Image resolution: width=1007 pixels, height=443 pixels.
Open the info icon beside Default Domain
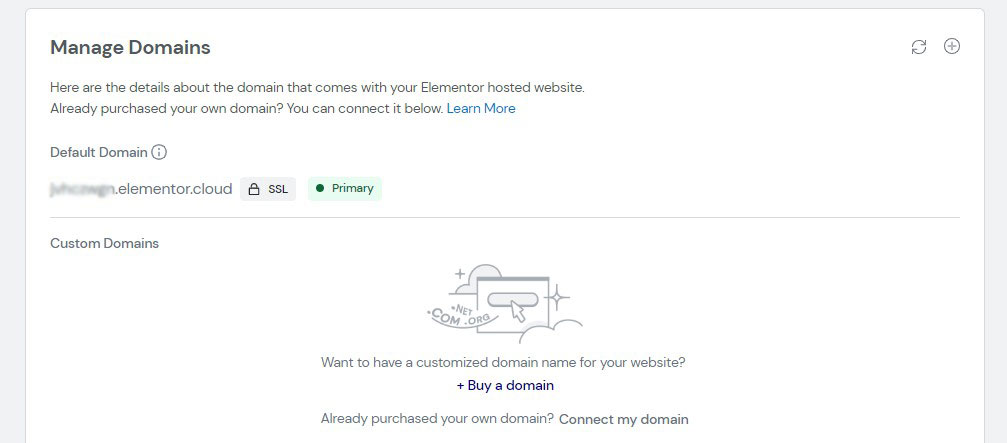[x=159, y=152]
